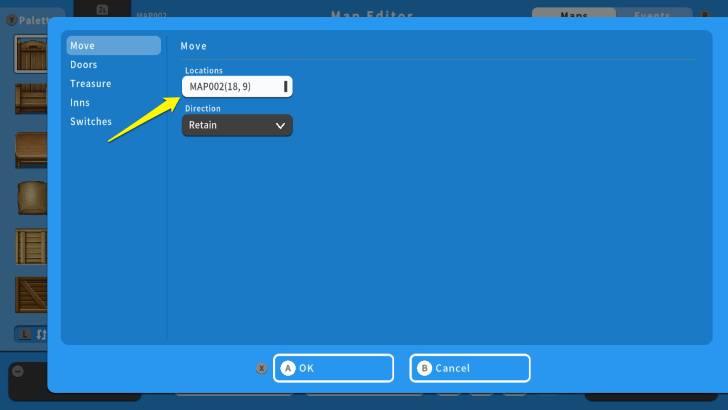728x410 pixels.
Task: Select the diagonal-braced crate tile
Action: click(31, 295)
